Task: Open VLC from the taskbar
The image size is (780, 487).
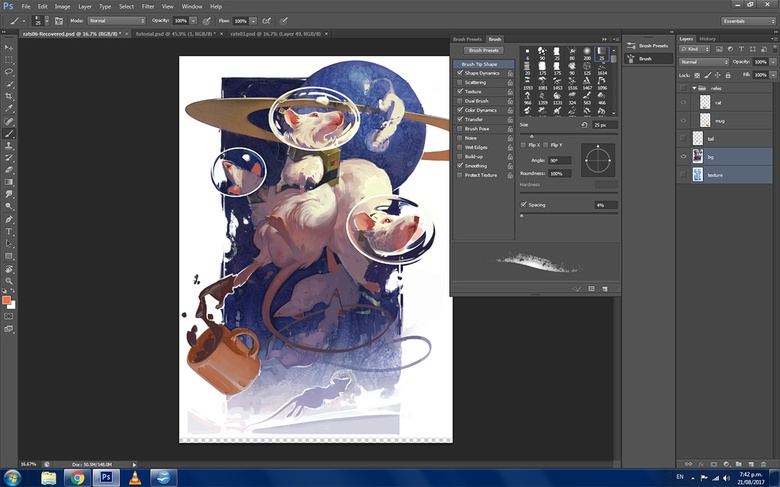Action: click(135, 477)
